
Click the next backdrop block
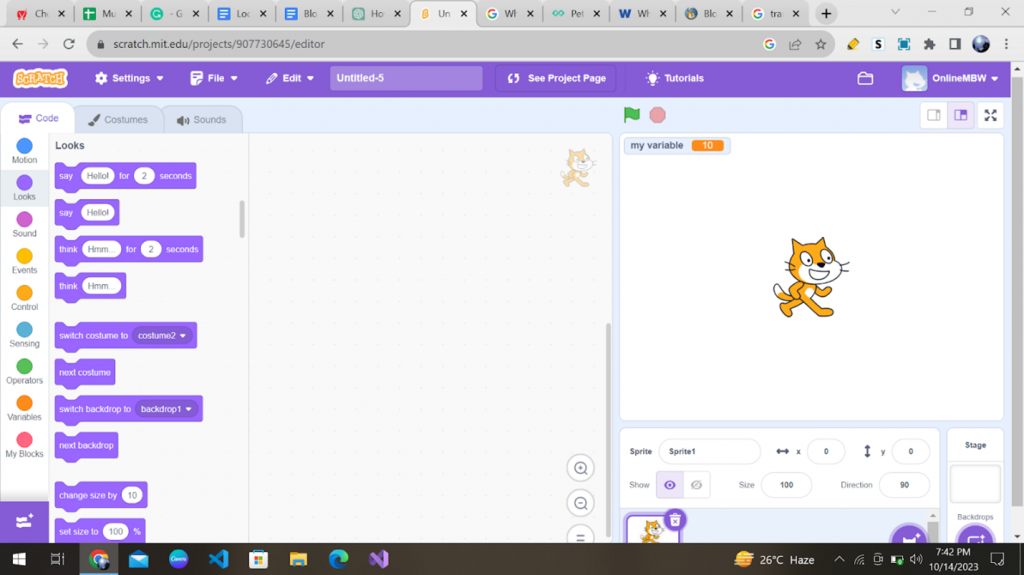86,446
